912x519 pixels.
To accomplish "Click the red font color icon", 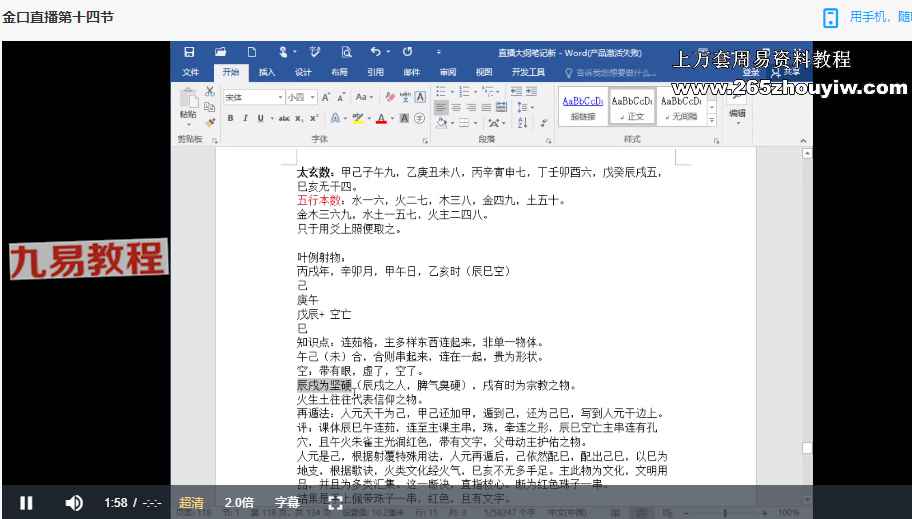I will [380, 118].
